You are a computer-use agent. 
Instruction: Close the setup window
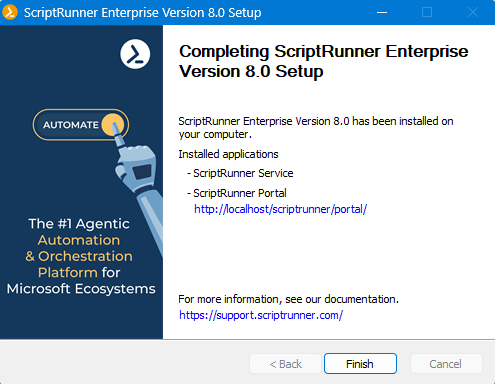coord(473,12)
